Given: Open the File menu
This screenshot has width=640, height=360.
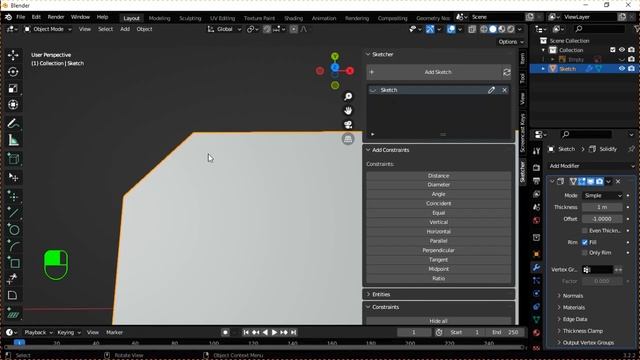Looking at the screenshot, I should pyautogui.click(x=20, y=17).
